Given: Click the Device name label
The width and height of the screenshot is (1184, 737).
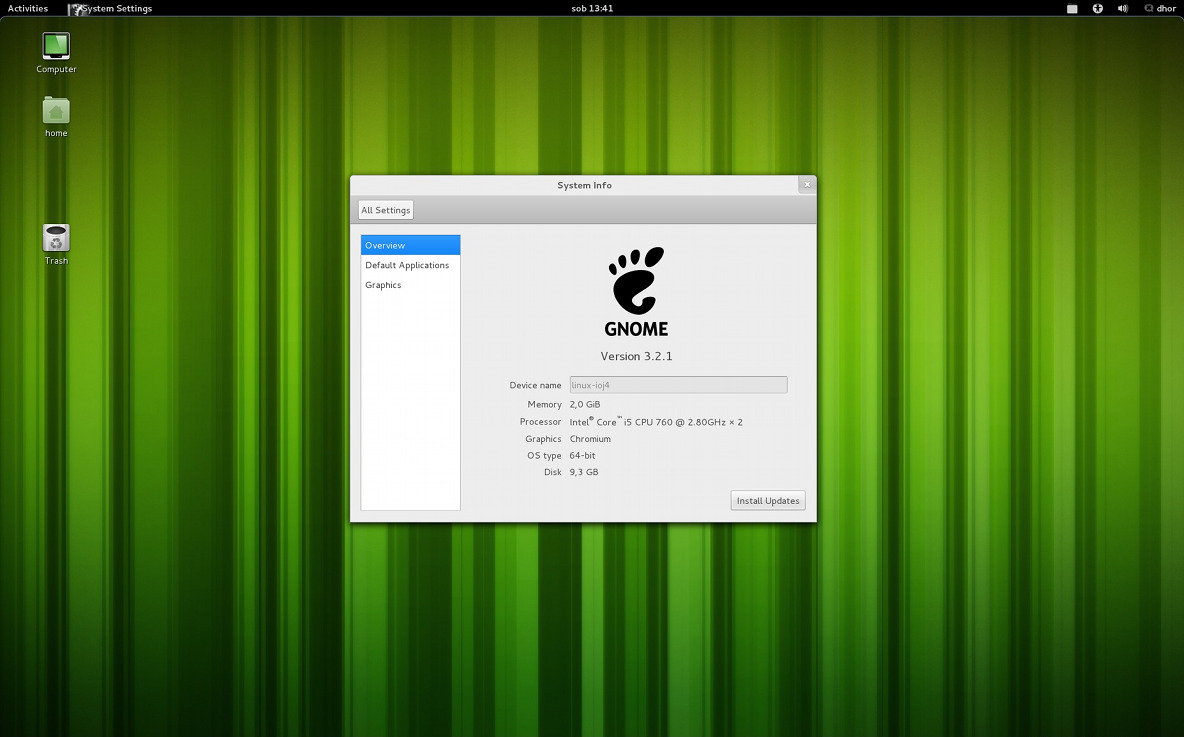Looking at the screenshot, I should (x=535, y=385).
